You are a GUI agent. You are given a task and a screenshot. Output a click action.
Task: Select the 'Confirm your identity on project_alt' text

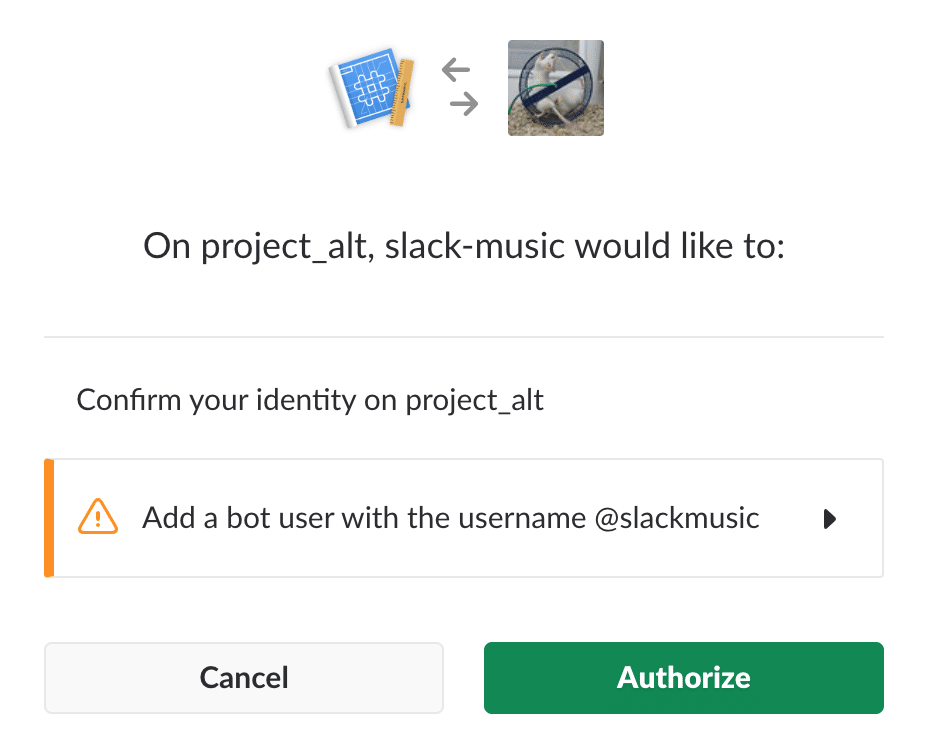tap(310, 400)
